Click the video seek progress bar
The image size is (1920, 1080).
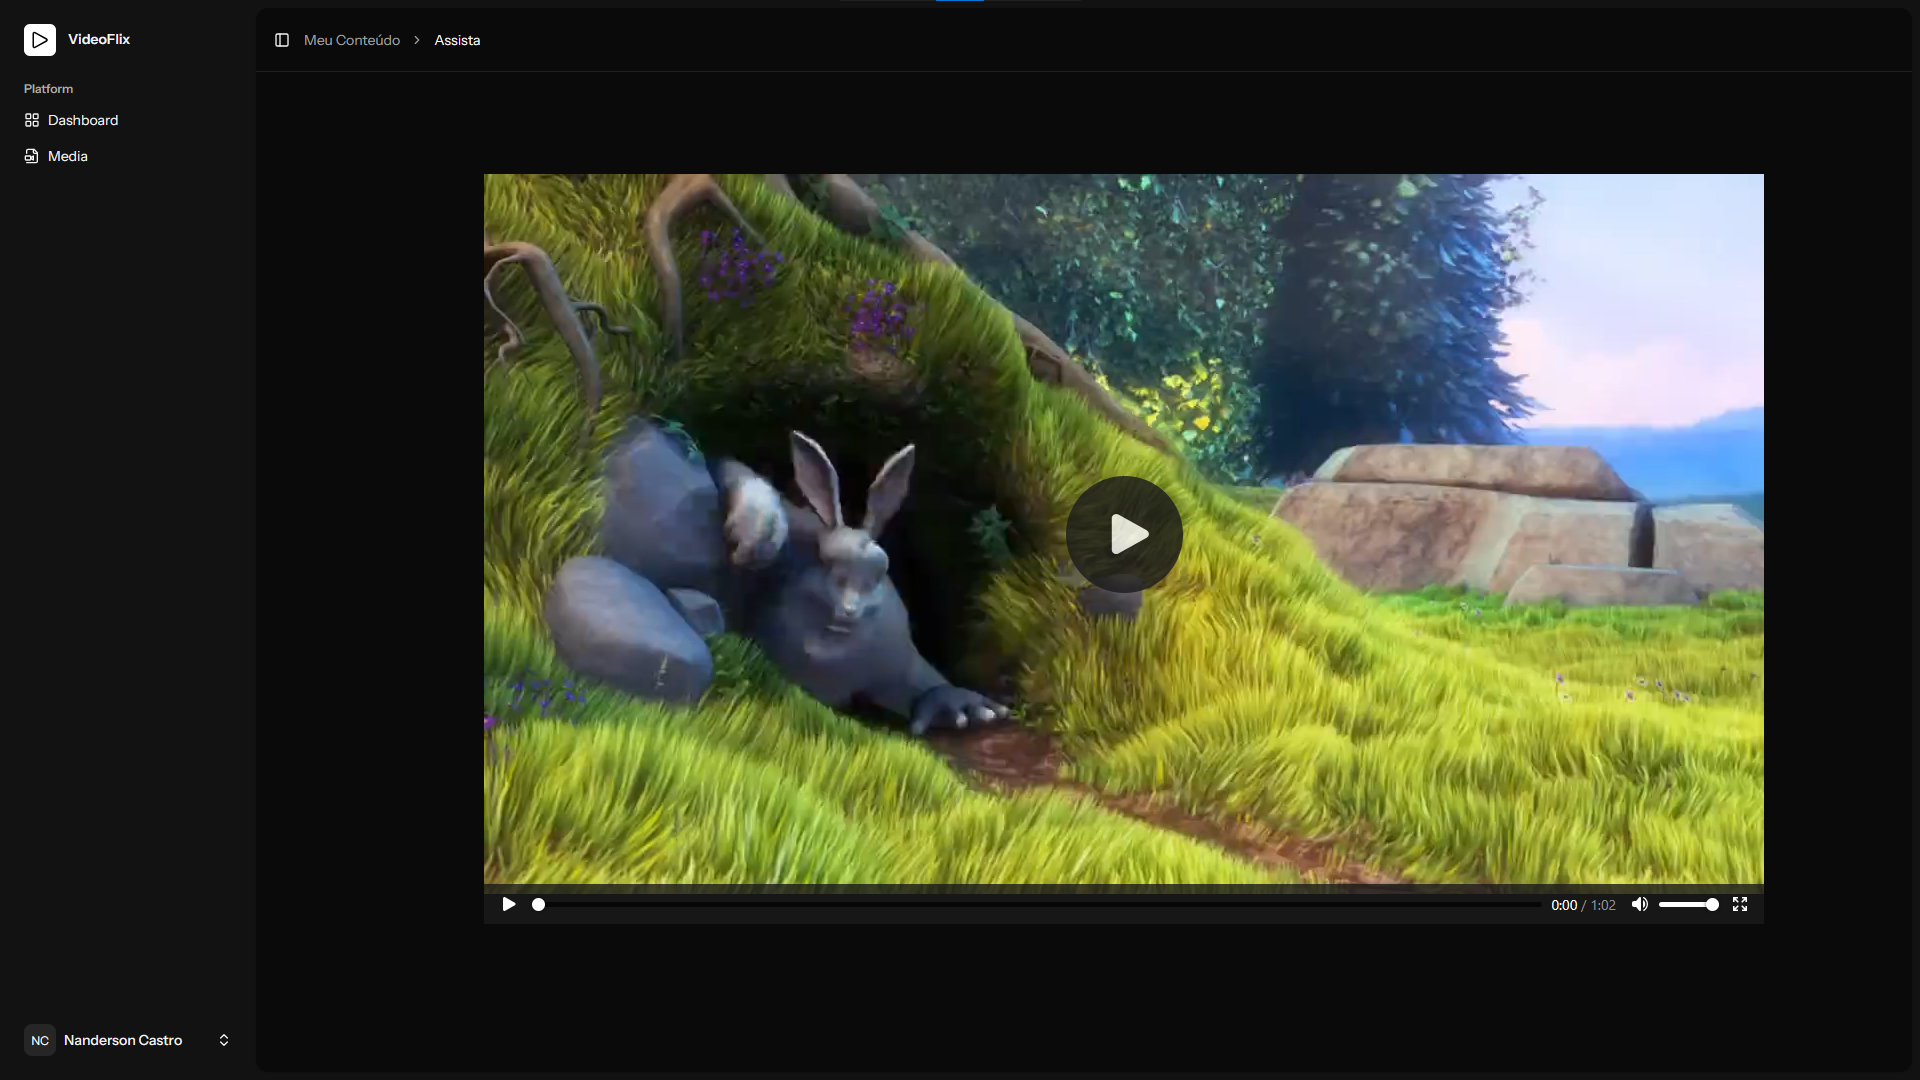click(1038, 904)
